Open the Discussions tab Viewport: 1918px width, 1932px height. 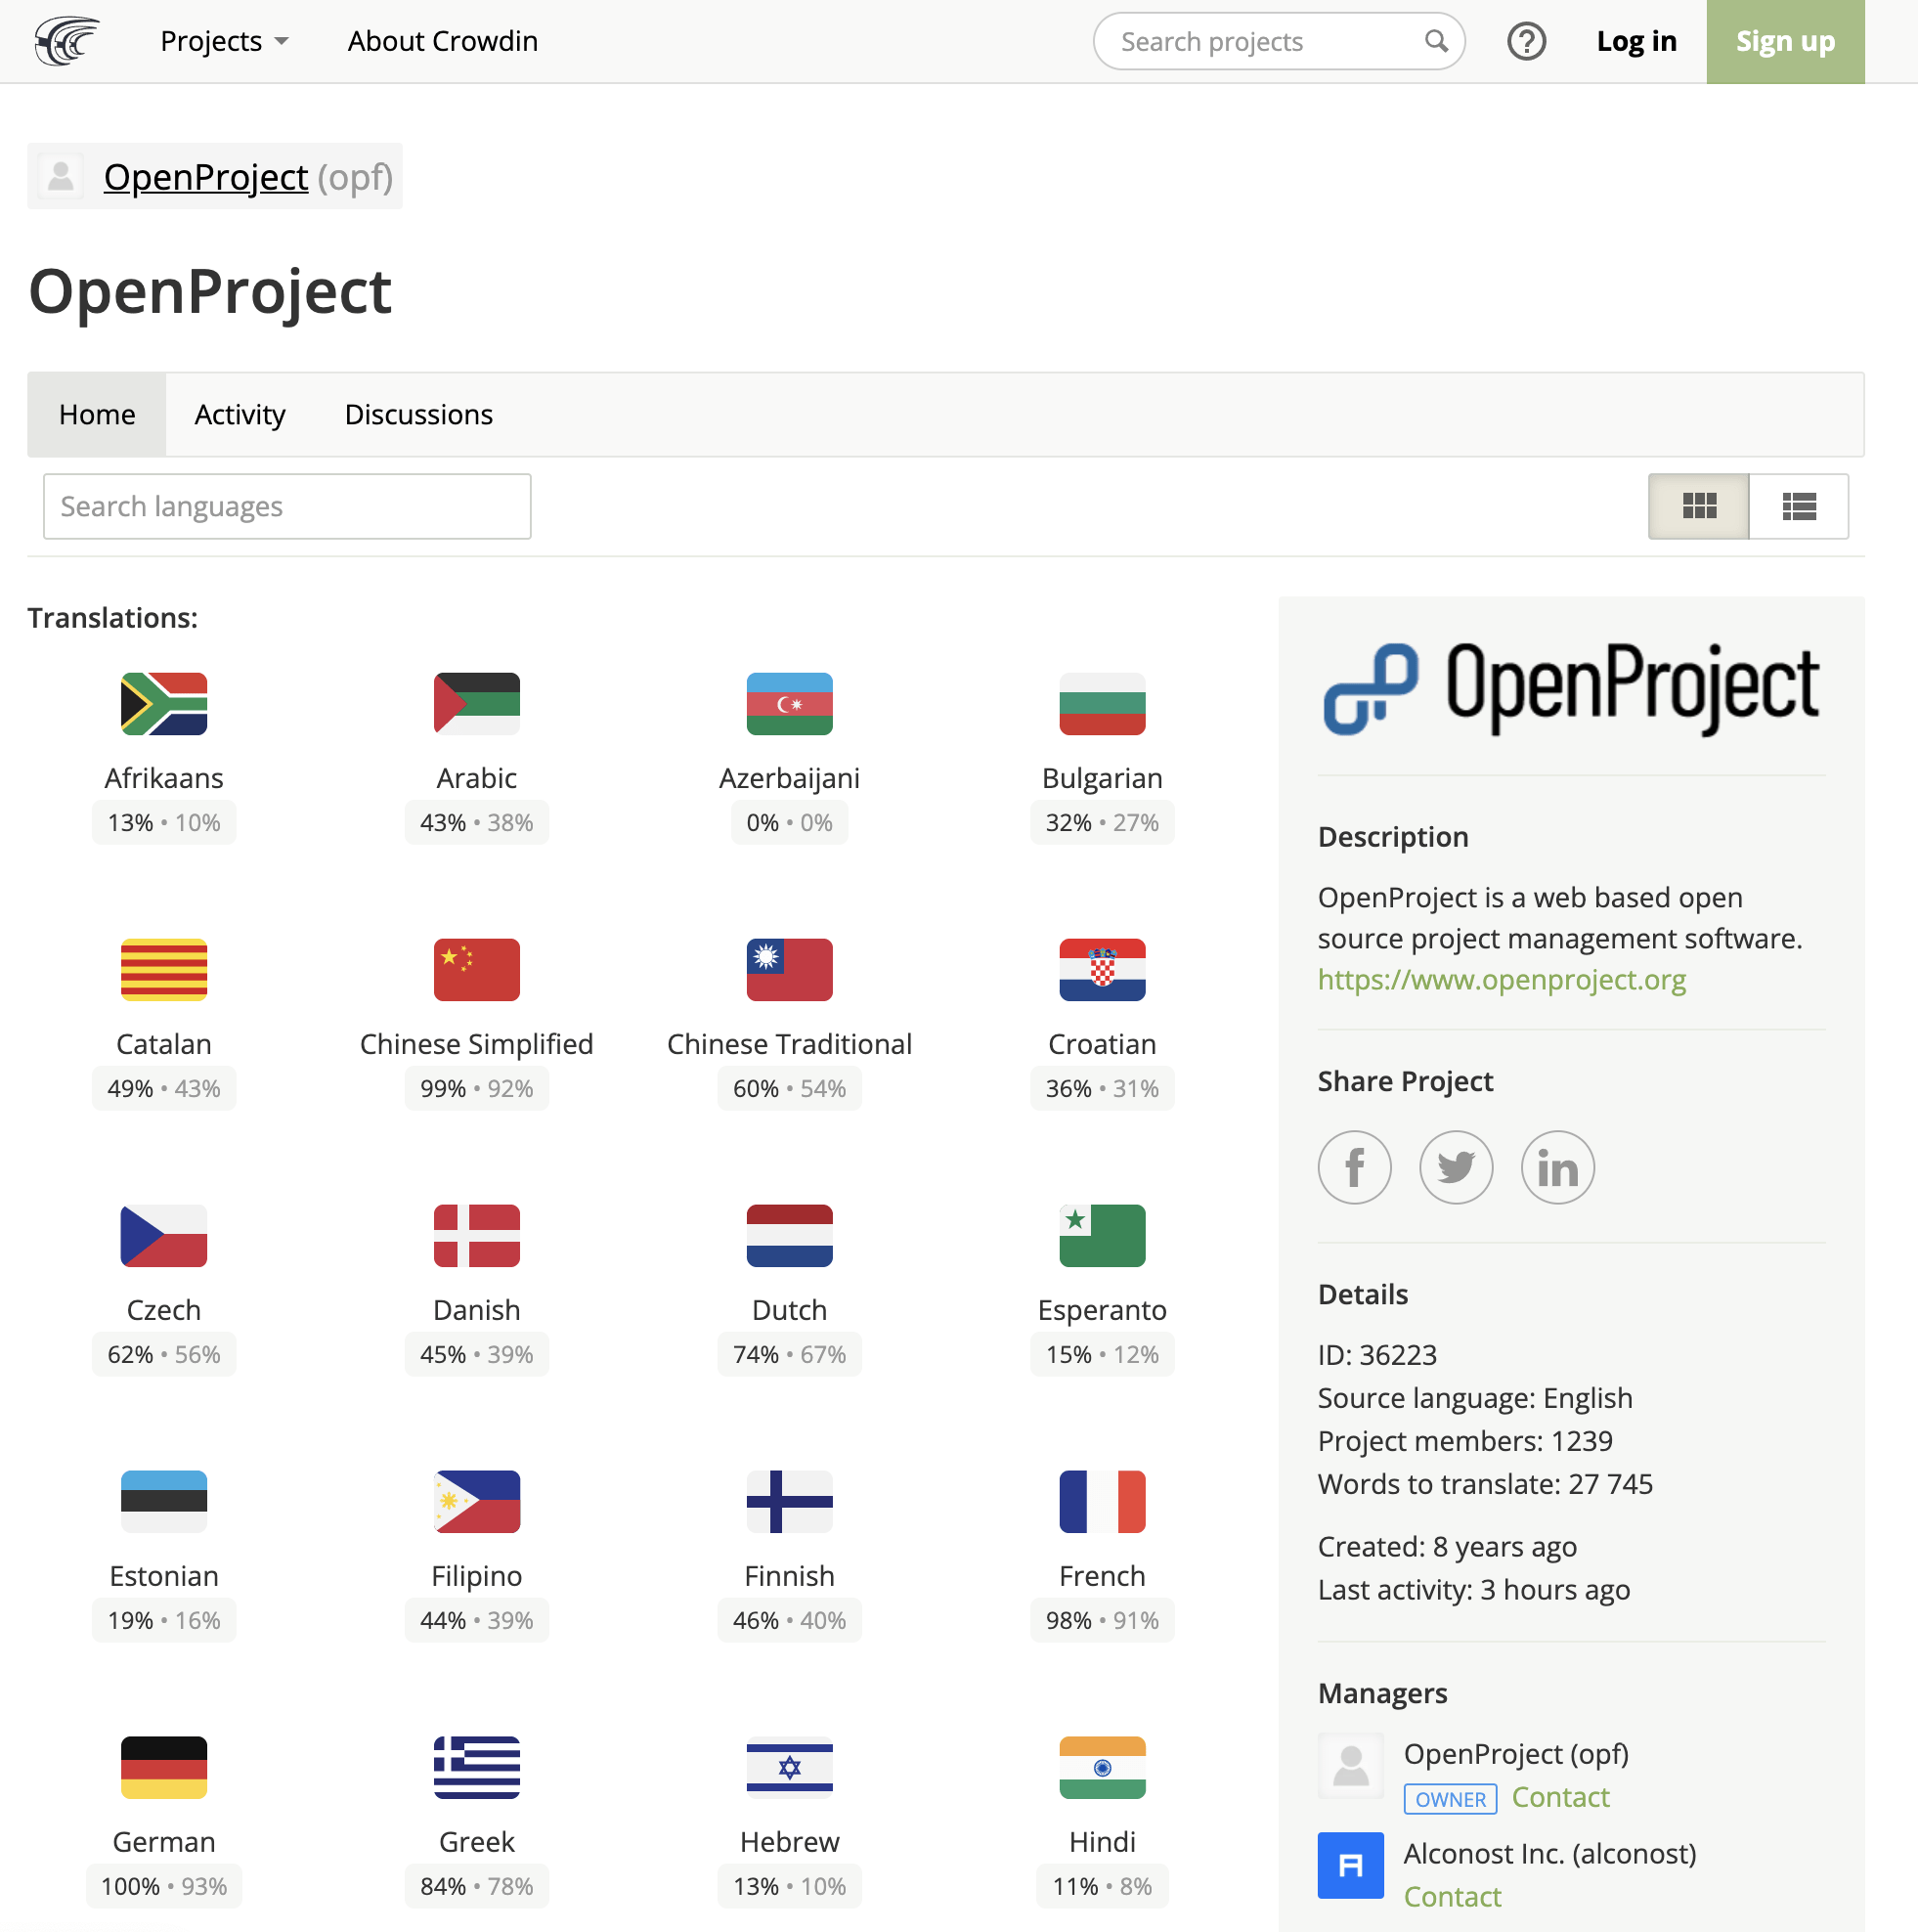418,414
